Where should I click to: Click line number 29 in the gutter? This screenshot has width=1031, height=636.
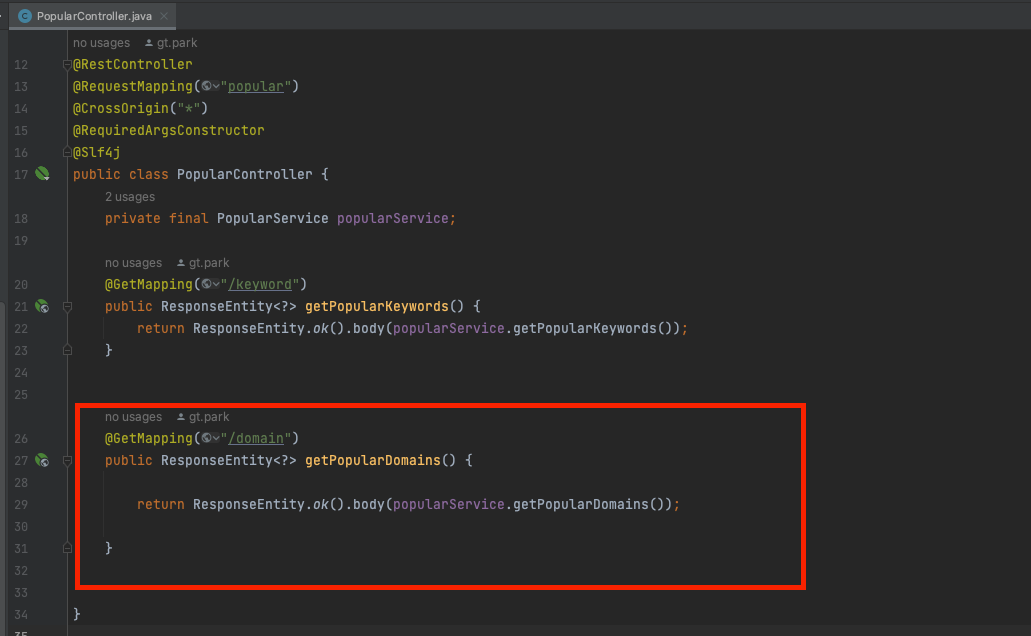point(21,504)
